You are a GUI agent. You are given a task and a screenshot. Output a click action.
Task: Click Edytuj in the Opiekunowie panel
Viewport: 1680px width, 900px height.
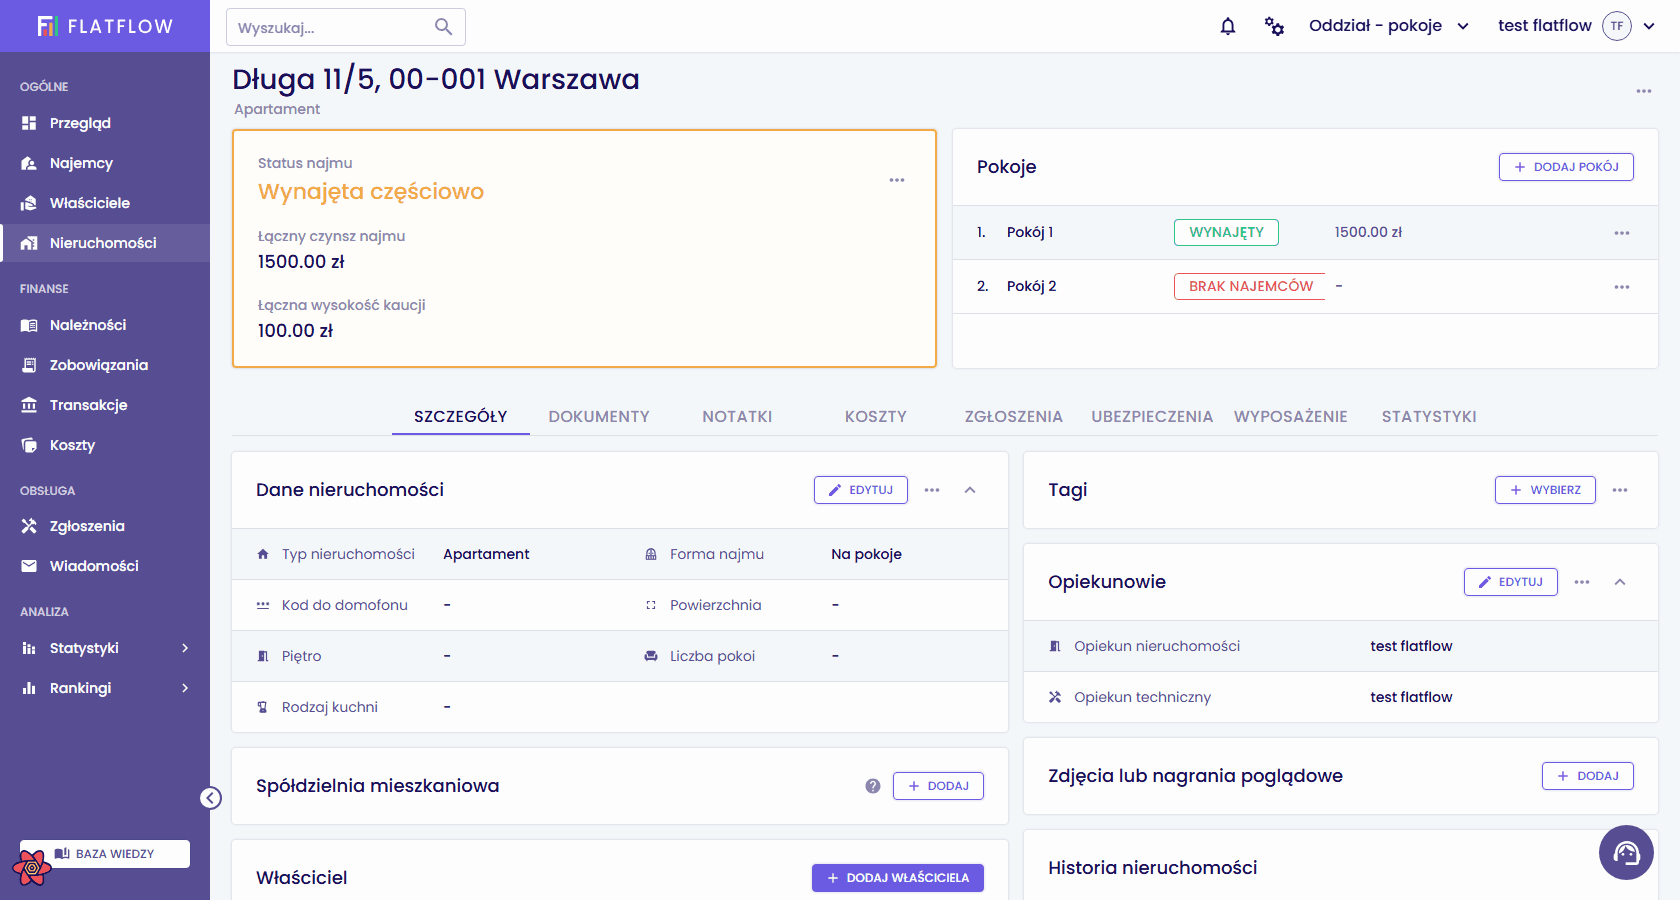click(1511, 582)
